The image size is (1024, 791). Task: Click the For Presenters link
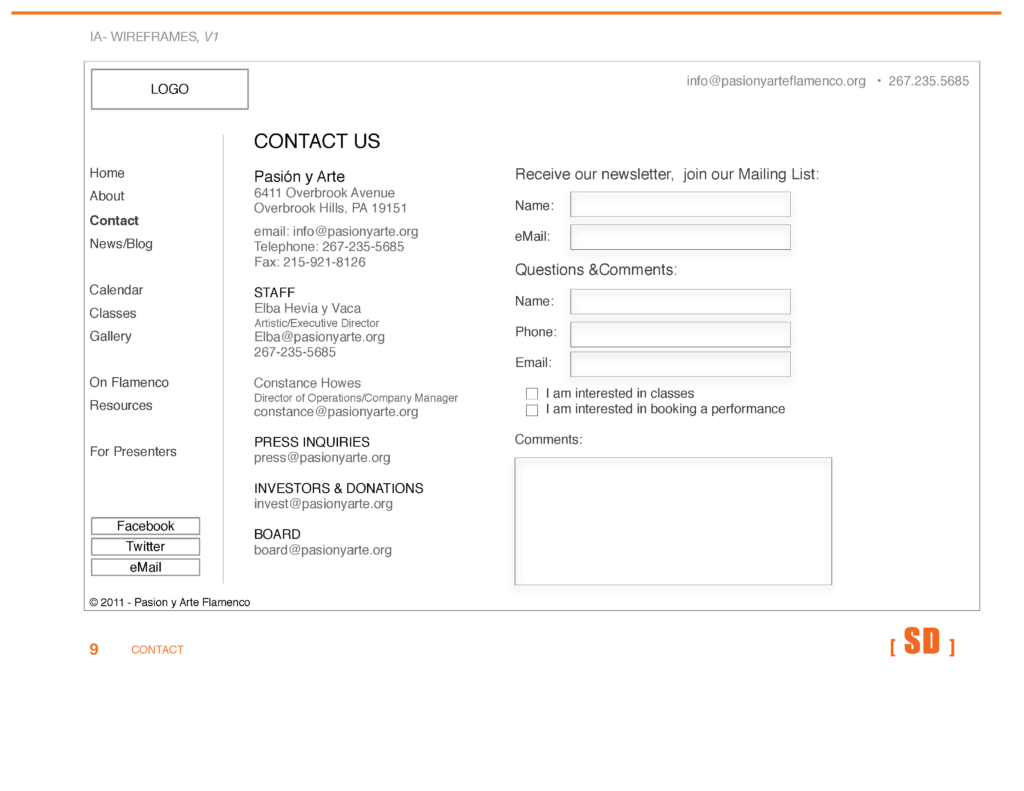coord(133,451)
